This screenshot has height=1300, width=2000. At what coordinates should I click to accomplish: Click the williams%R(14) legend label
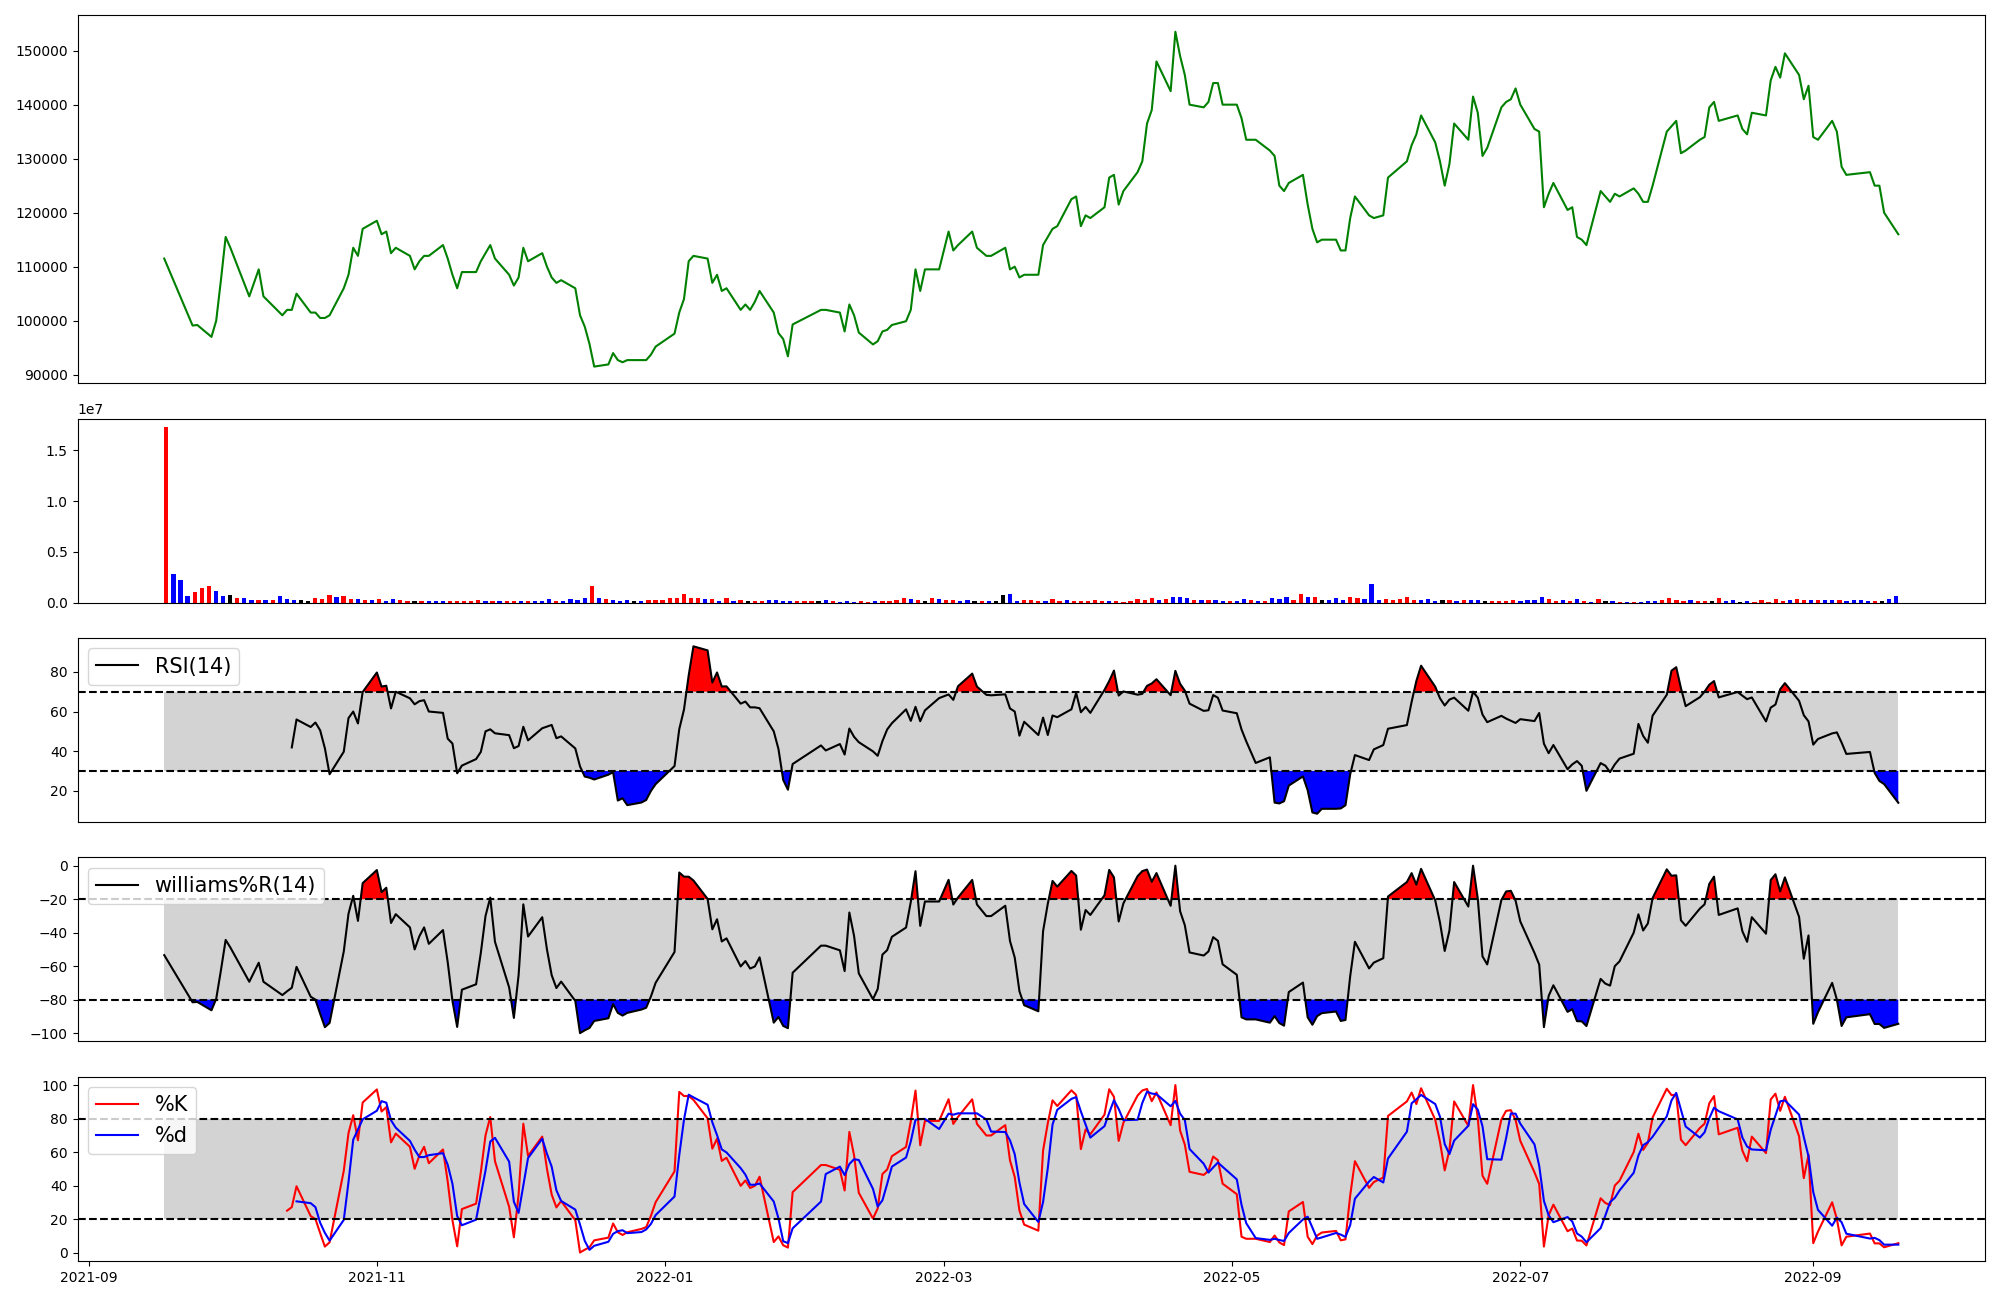click(234, 885)
